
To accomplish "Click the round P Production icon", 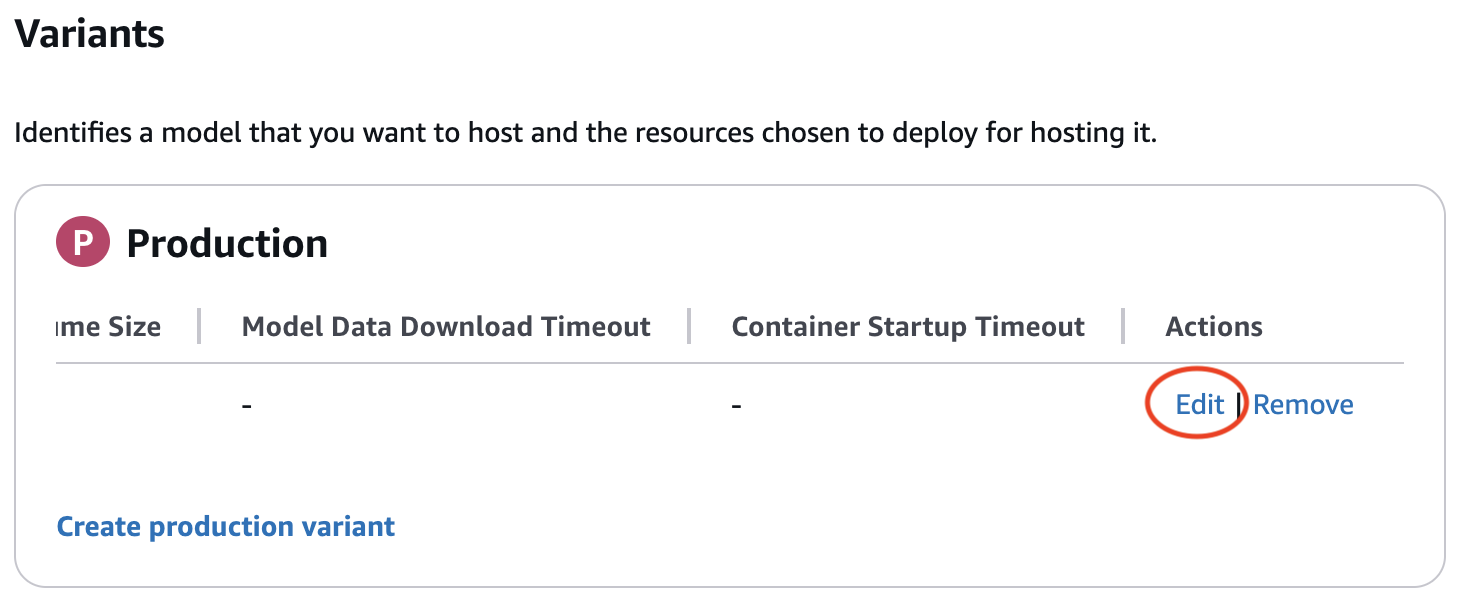I will [83, 244].
